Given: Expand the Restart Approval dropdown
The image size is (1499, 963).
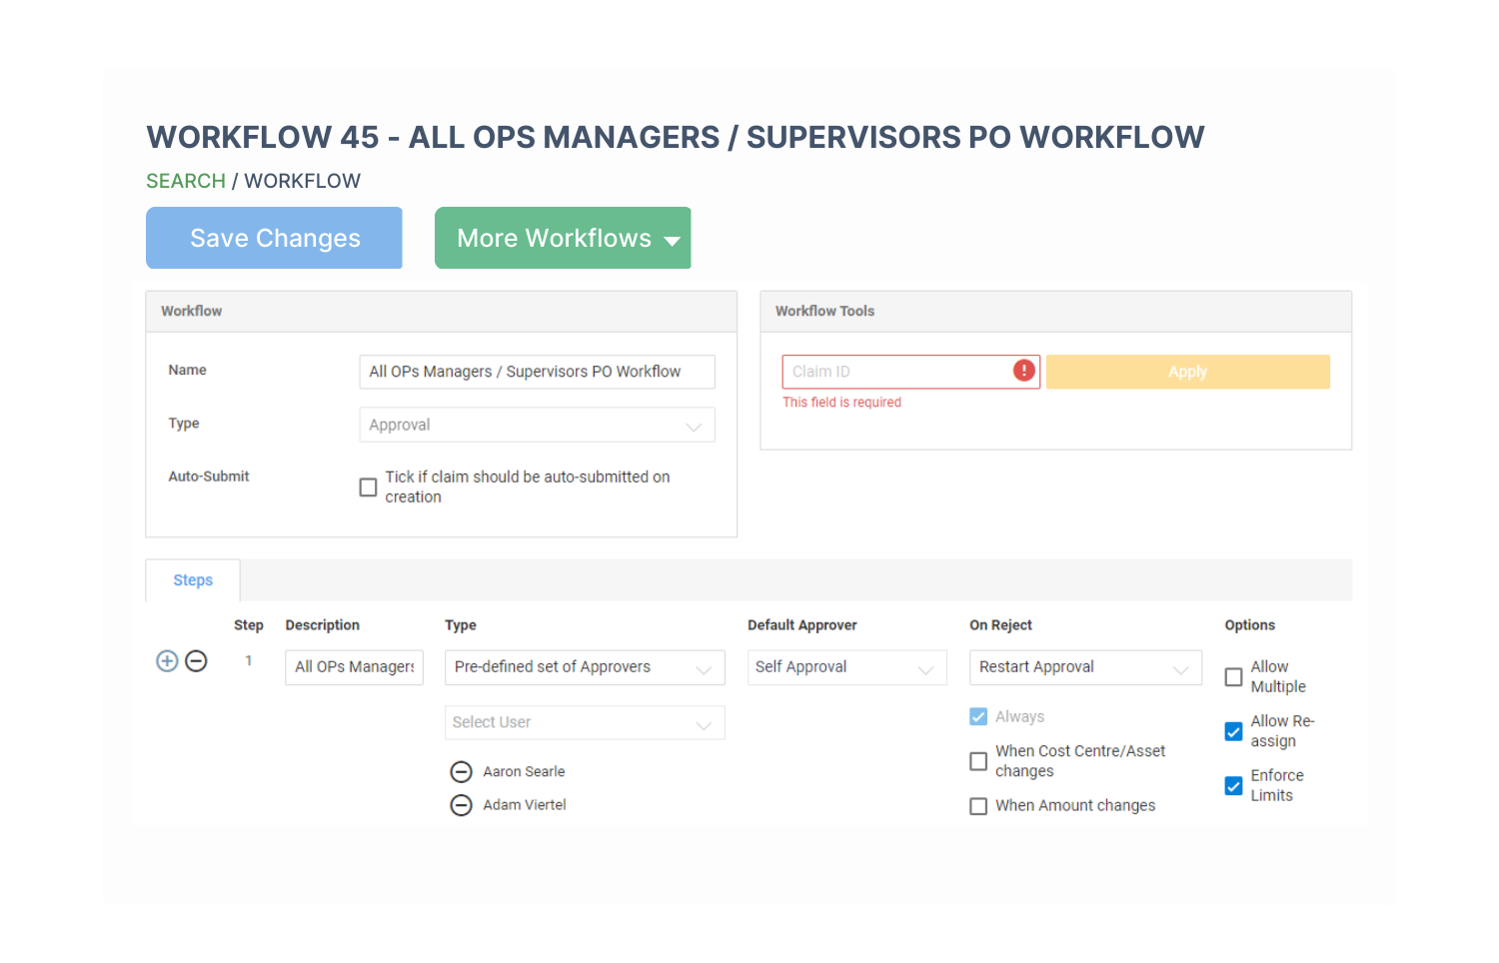Looking at the screenshot, I should point(1085,667).
